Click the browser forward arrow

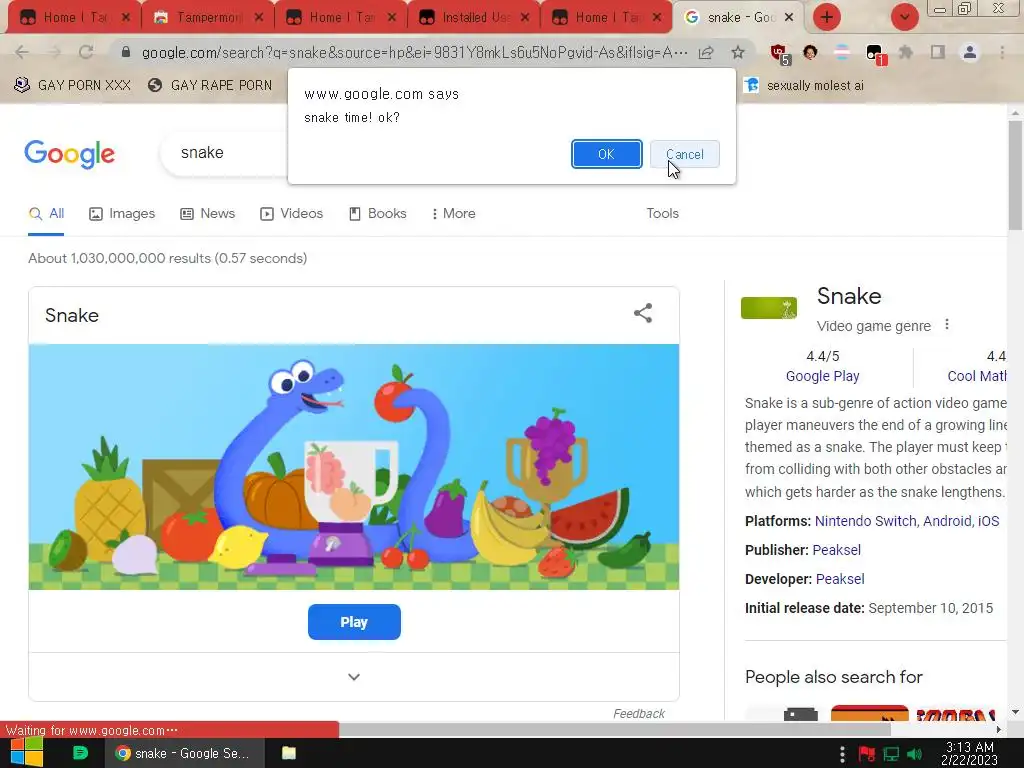[54, 52]
